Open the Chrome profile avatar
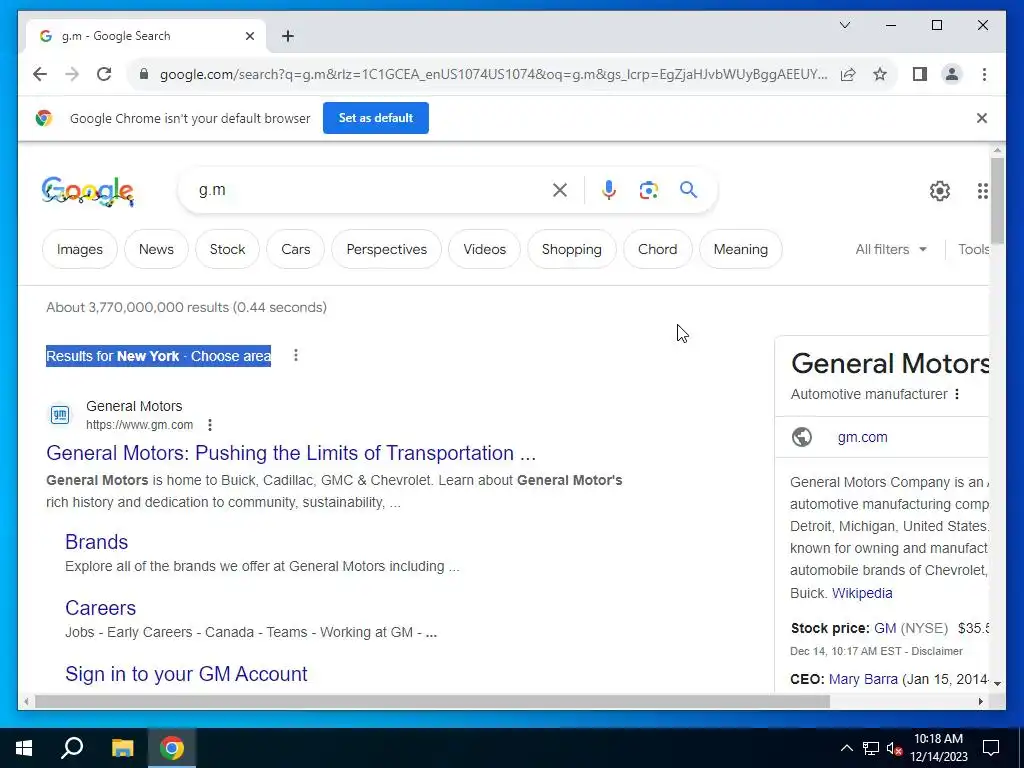Viewport: 1024px width, 768px height. (952, 74)
